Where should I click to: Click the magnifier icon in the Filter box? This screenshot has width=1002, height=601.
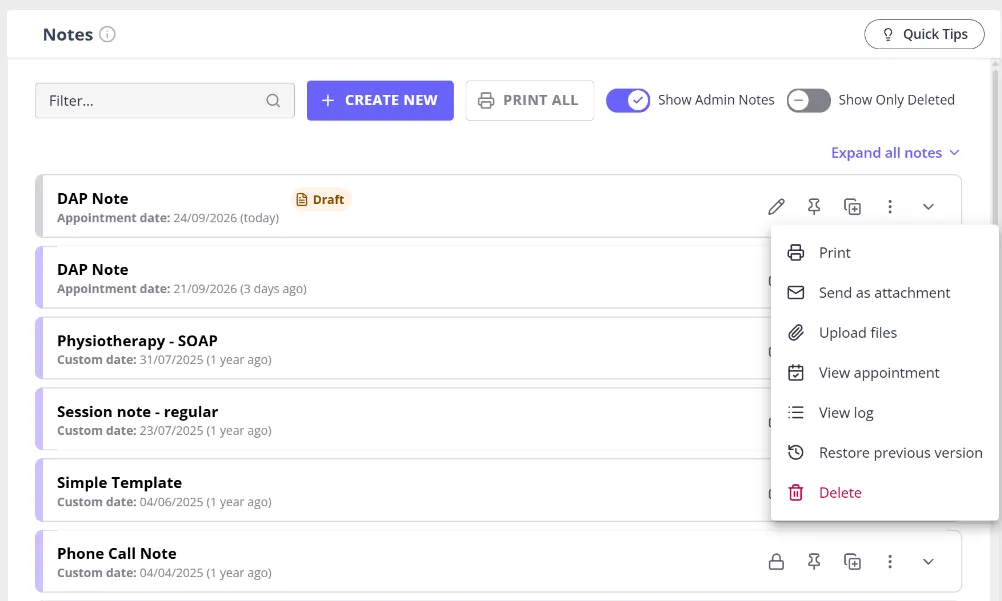coord(273,100)
